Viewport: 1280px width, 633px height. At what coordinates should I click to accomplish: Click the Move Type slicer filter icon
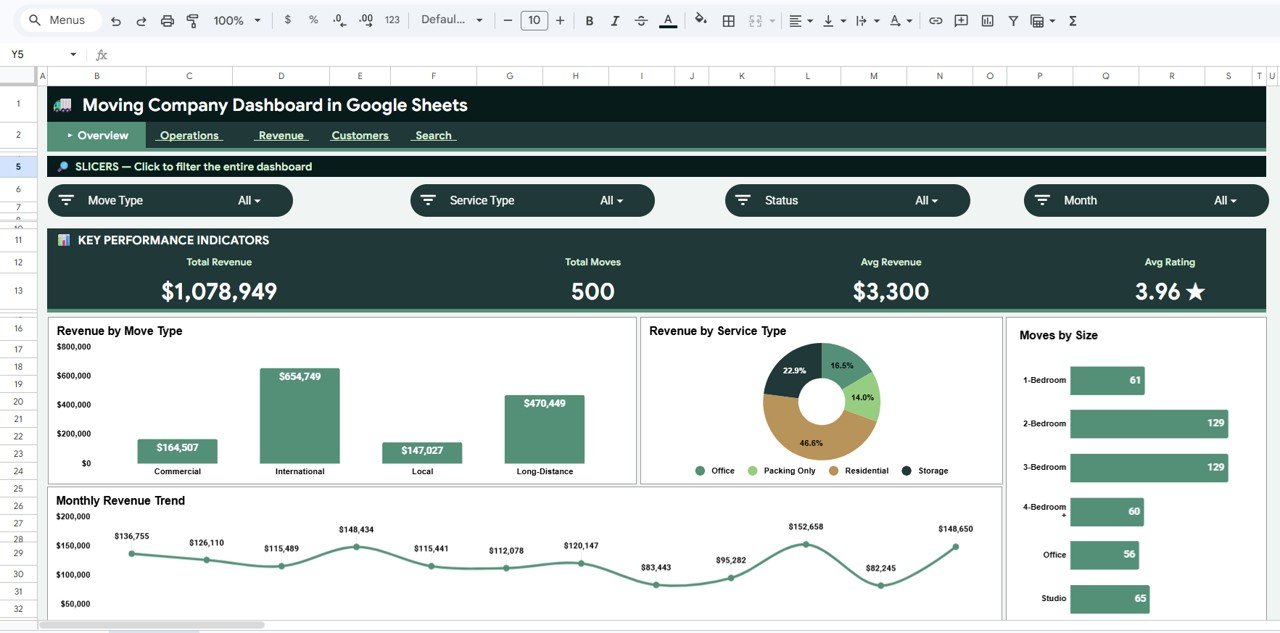(x=67, y=200)
